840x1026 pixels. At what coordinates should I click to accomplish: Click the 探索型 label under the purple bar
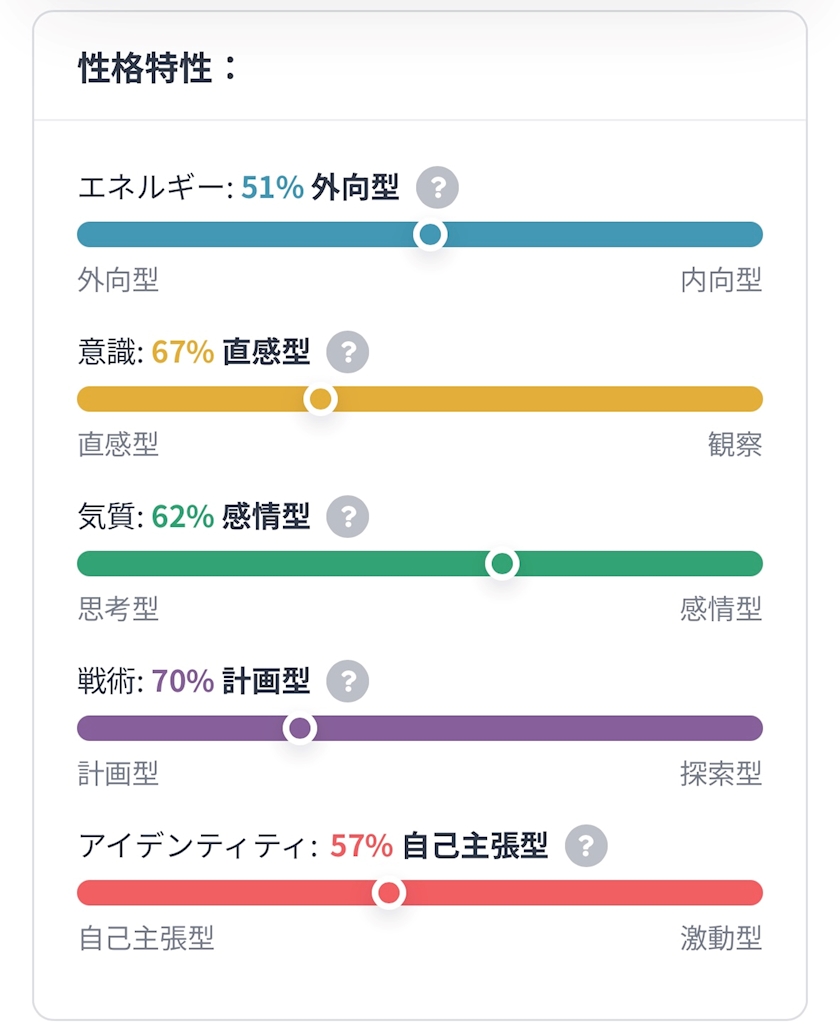point(721,773)
